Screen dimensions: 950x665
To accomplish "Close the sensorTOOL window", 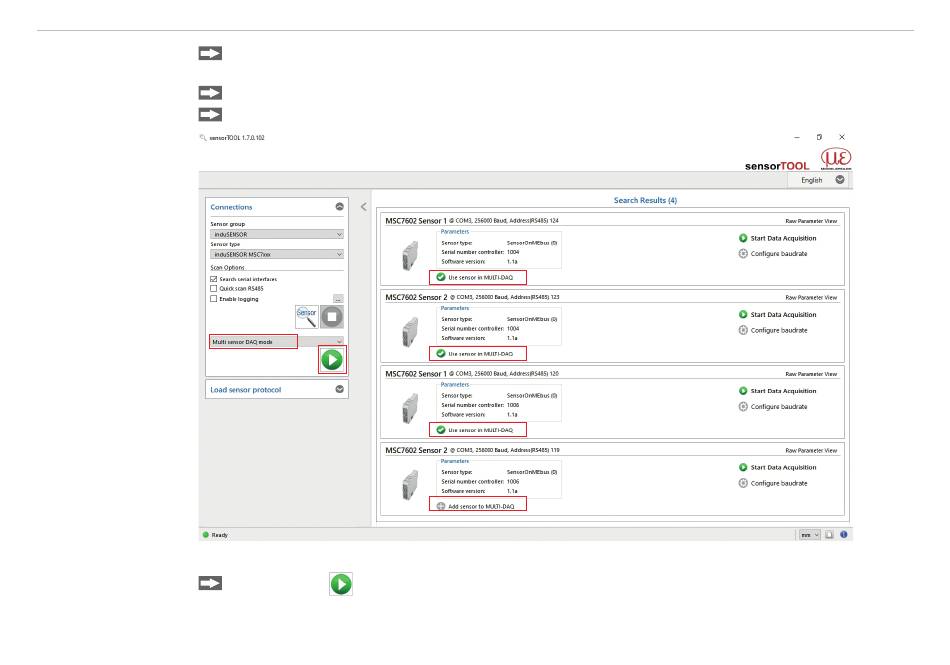I will click(x=842, y=137).
